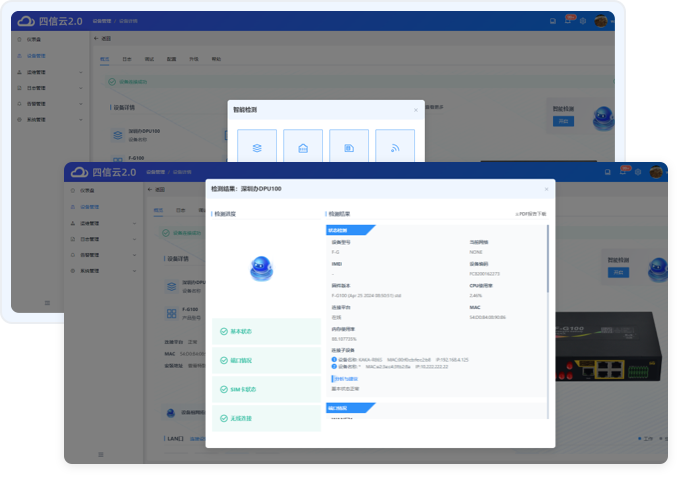Click the 基本状态 check step
685x481 pixels.
click(x=266, y=332)
